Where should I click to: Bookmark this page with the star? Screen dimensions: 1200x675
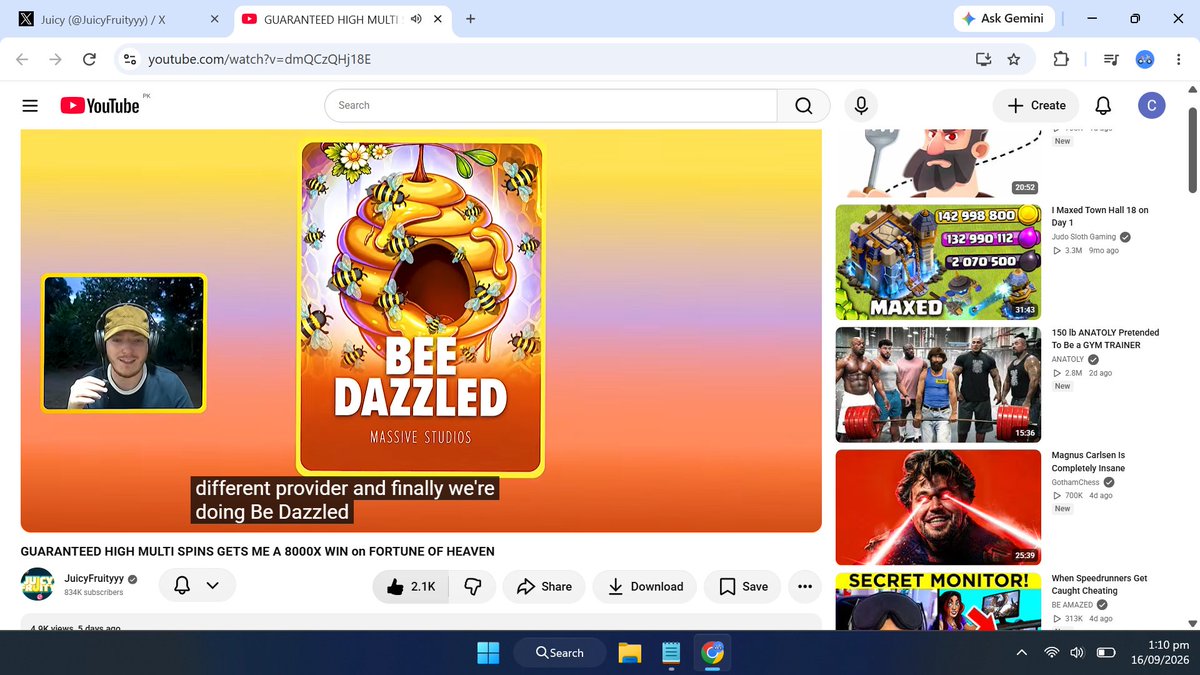coord(1014,60)
